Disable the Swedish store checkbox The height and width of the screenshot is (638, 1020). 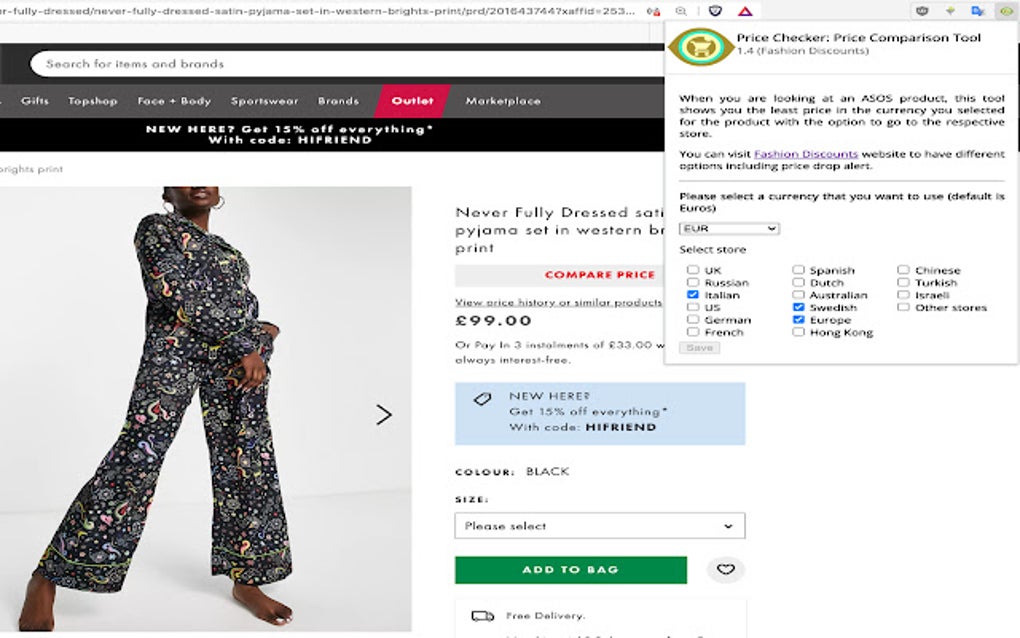click(798, 308)
